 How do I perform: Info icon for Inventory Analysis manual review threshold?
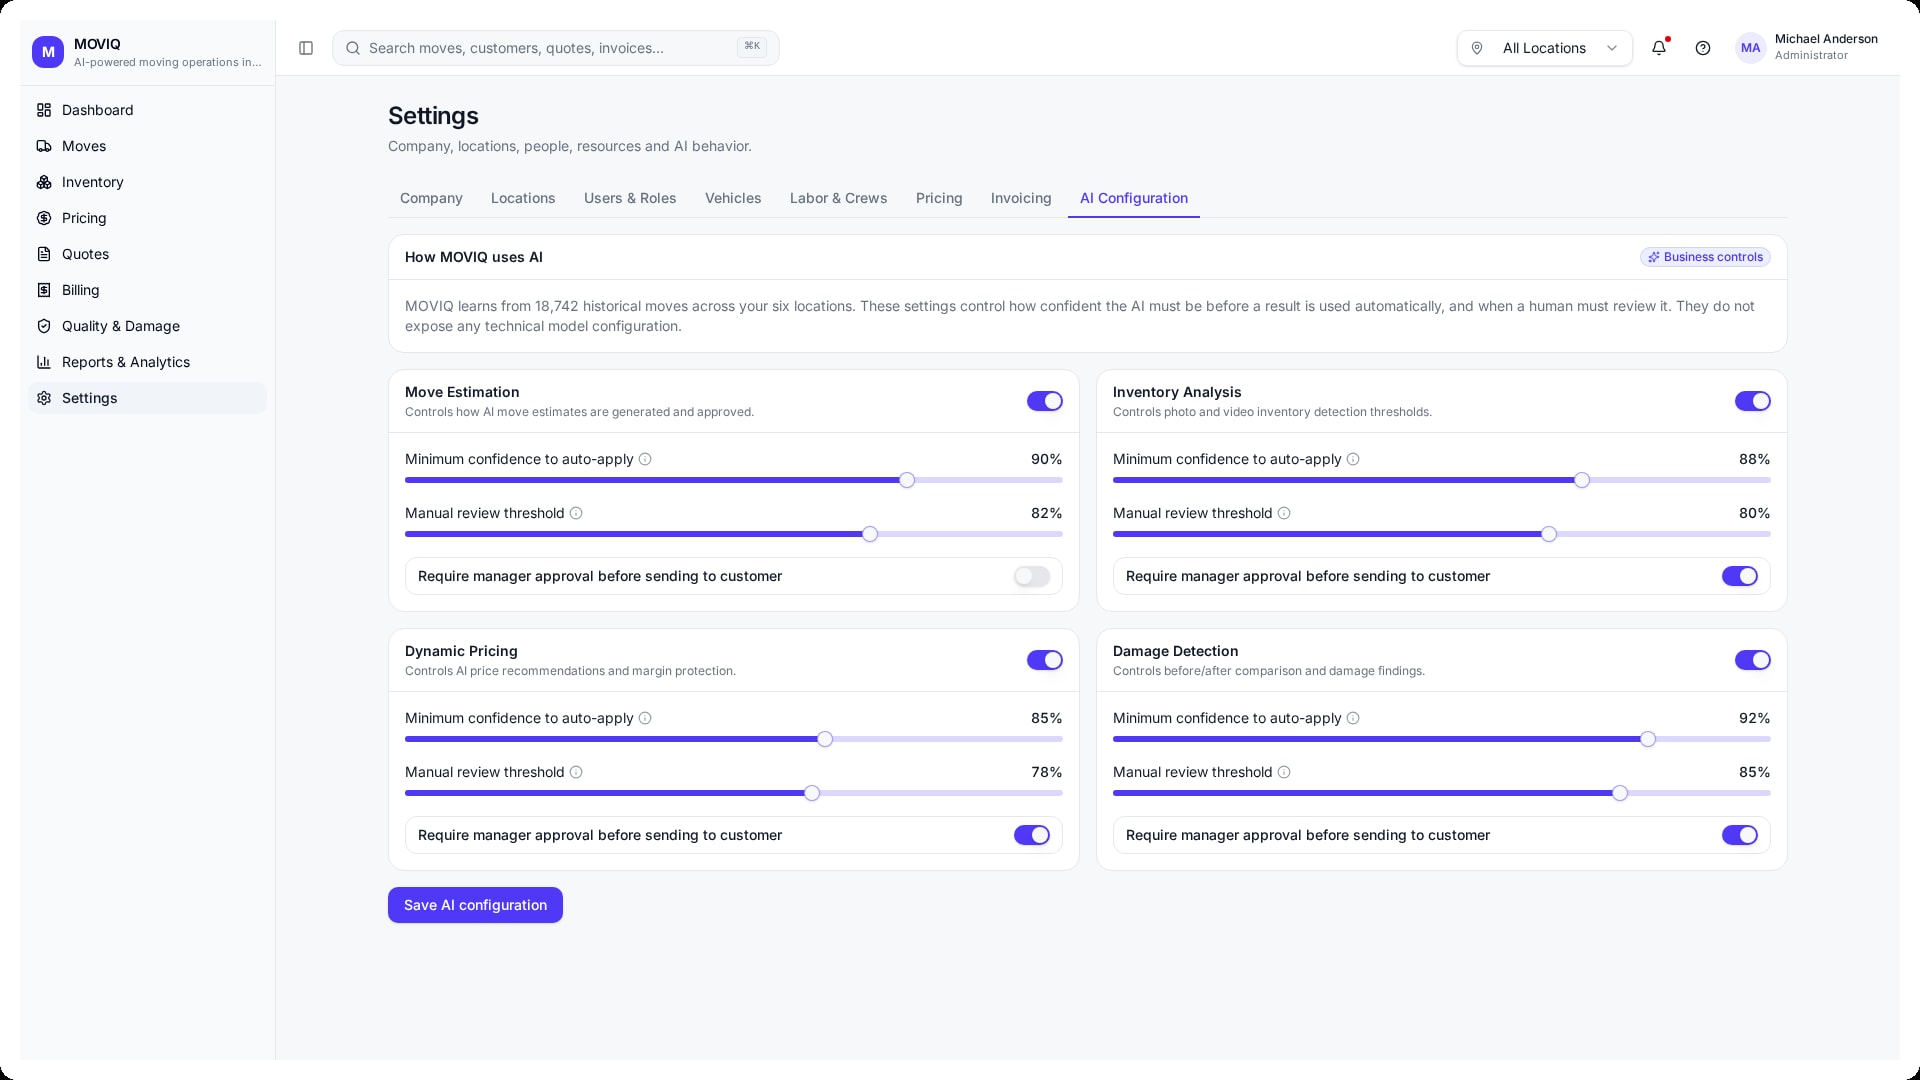click(1284, 513)
